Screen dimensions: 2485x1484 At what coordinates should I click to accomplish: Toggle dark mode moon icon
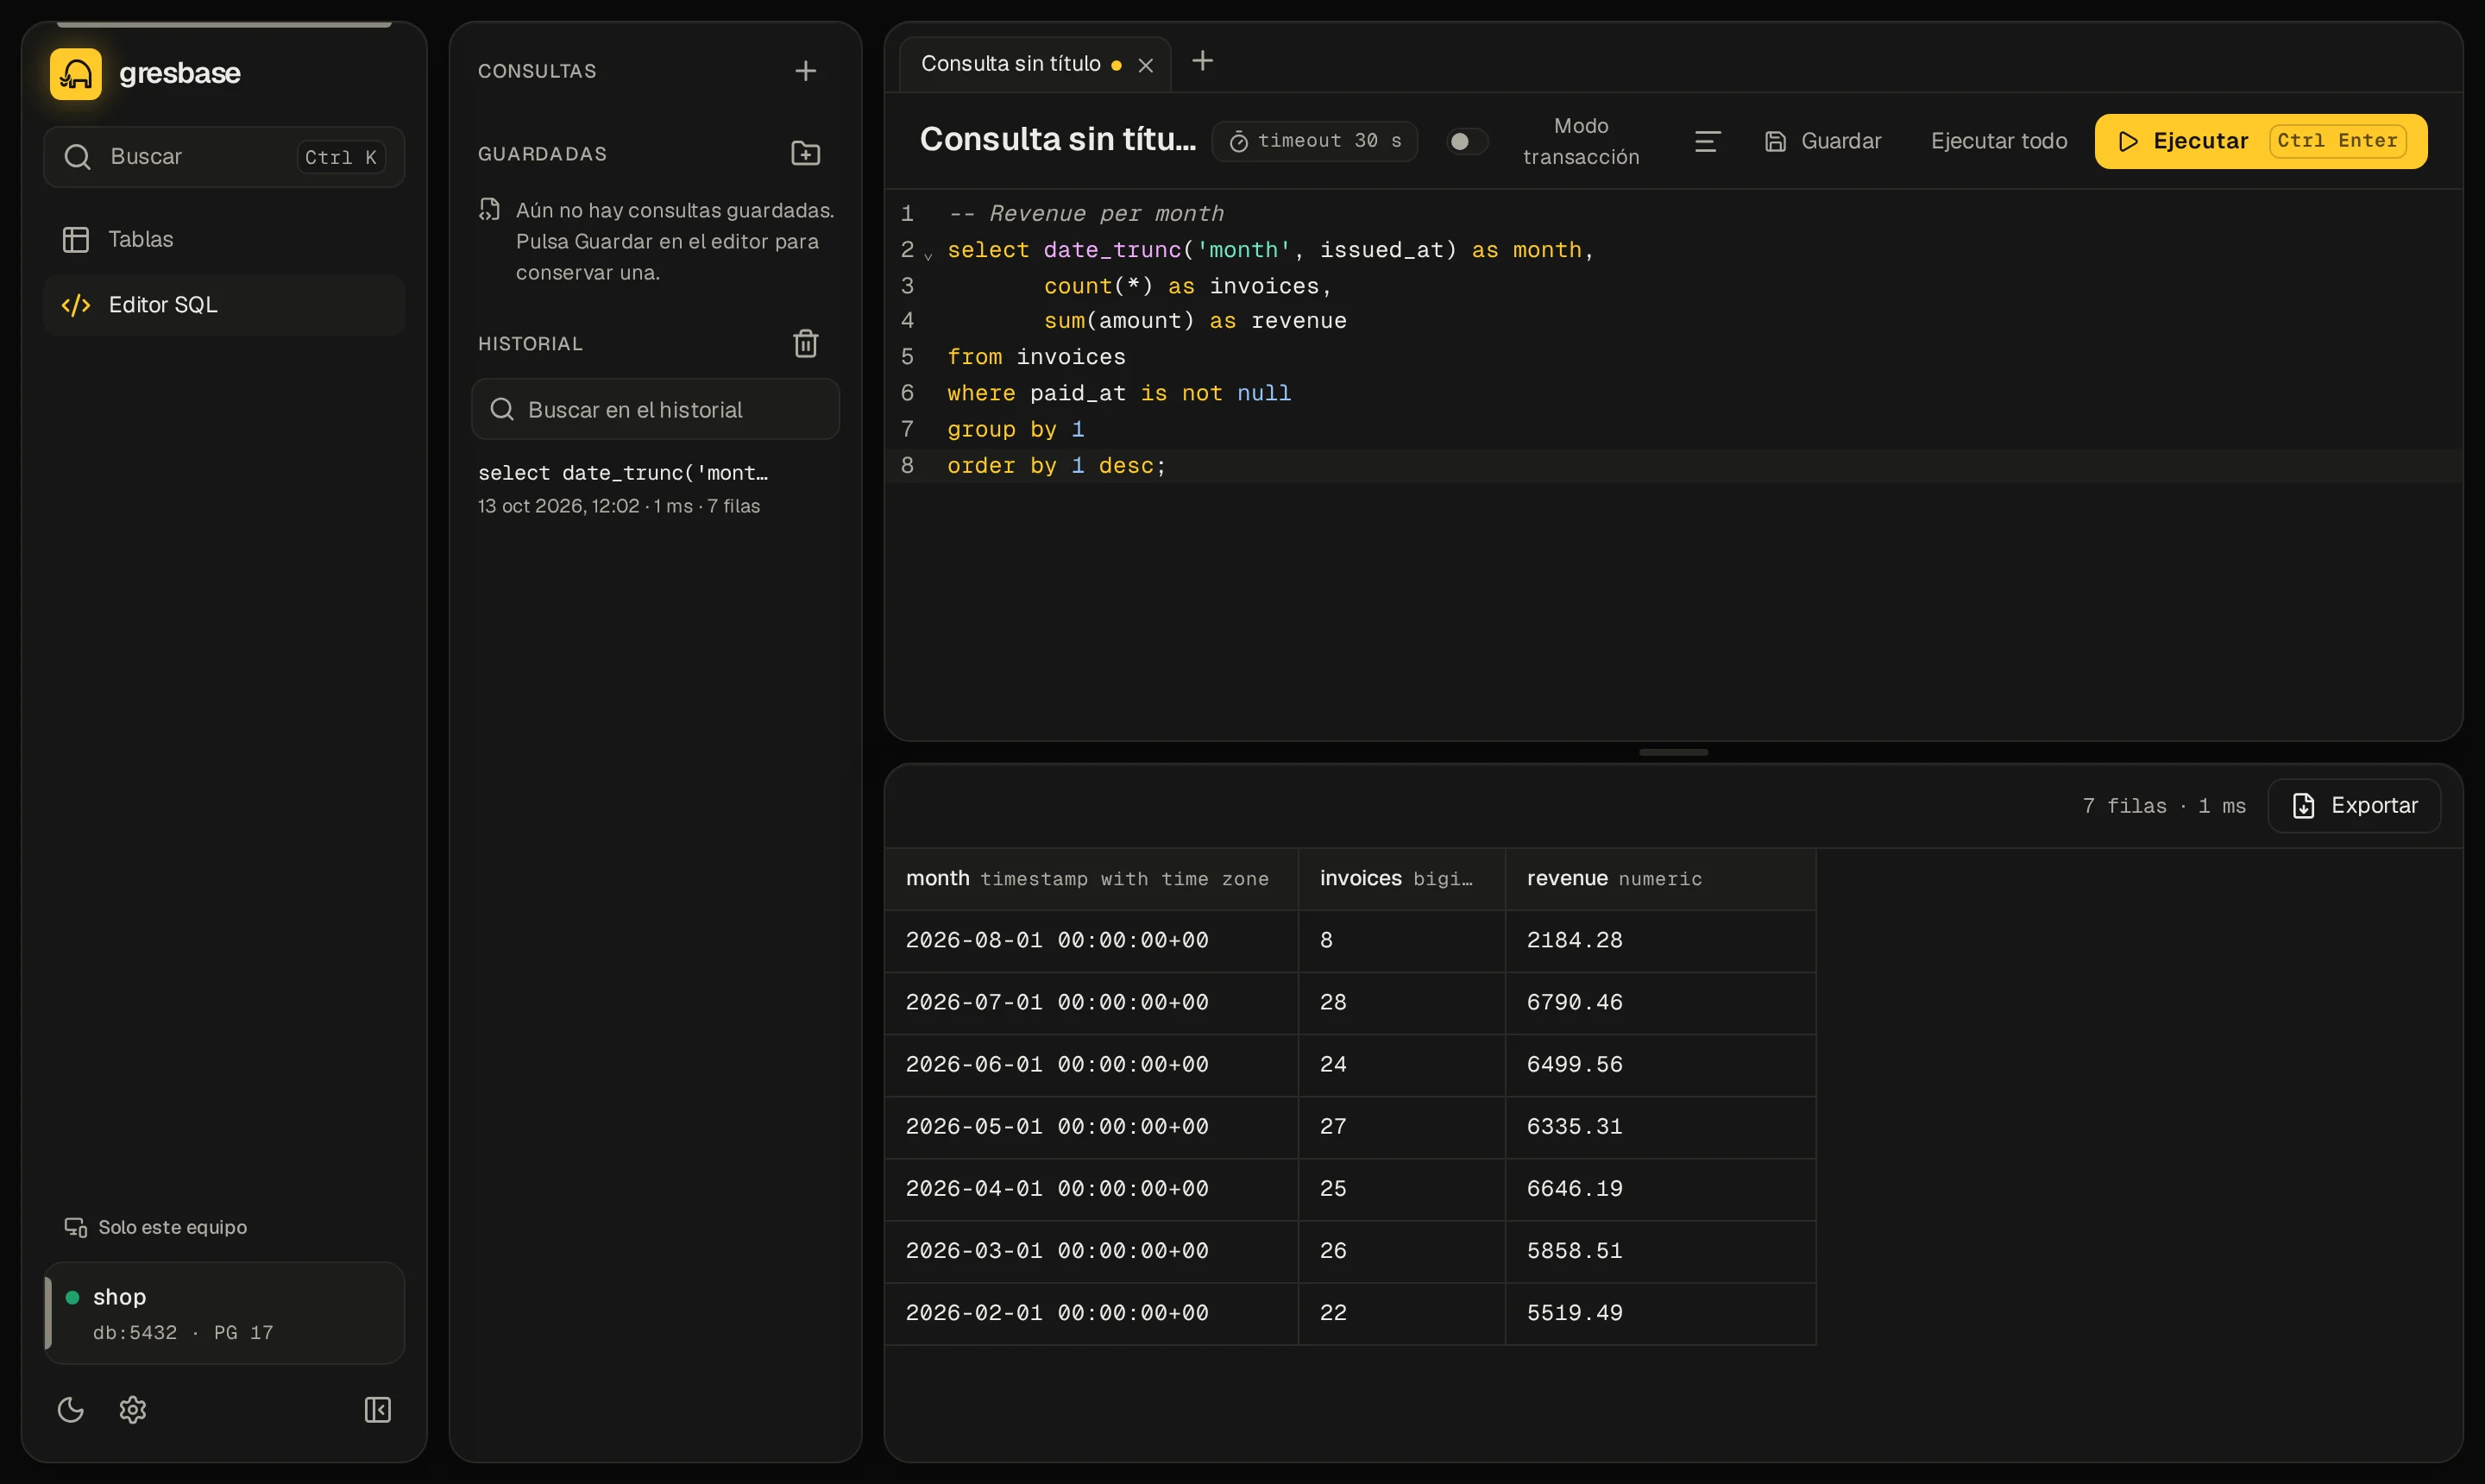coord(71,1410)
